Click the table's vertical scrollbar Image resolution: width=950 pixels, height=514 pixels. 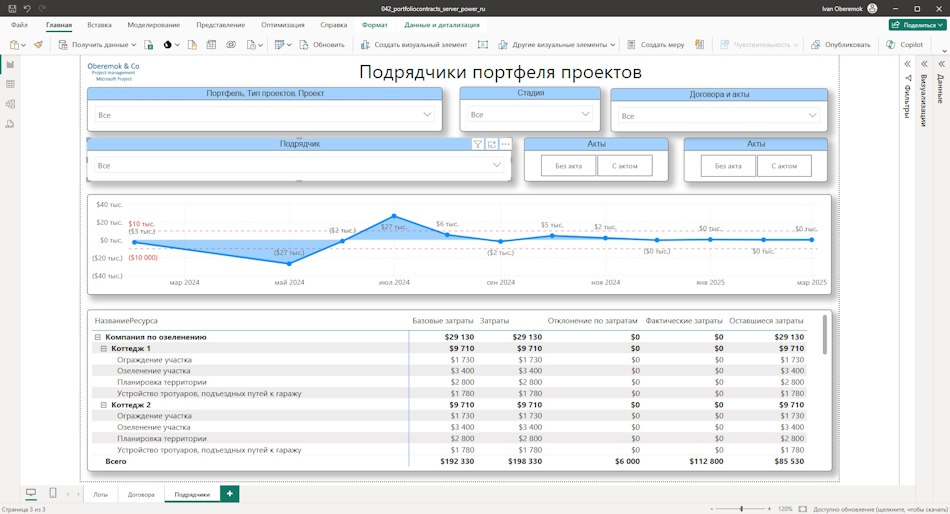point(825,334)
